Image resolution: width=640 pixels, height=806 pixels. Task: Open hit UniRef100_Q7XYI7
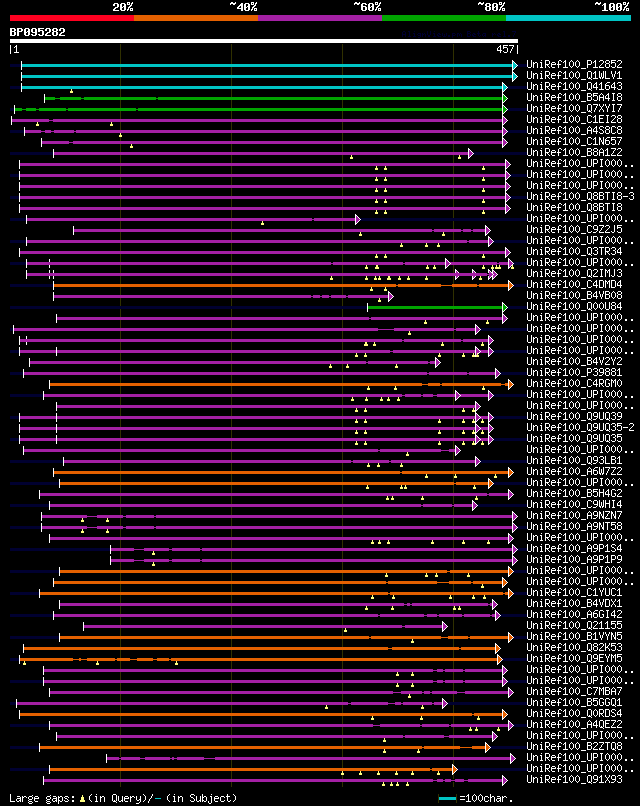point(574,108)
